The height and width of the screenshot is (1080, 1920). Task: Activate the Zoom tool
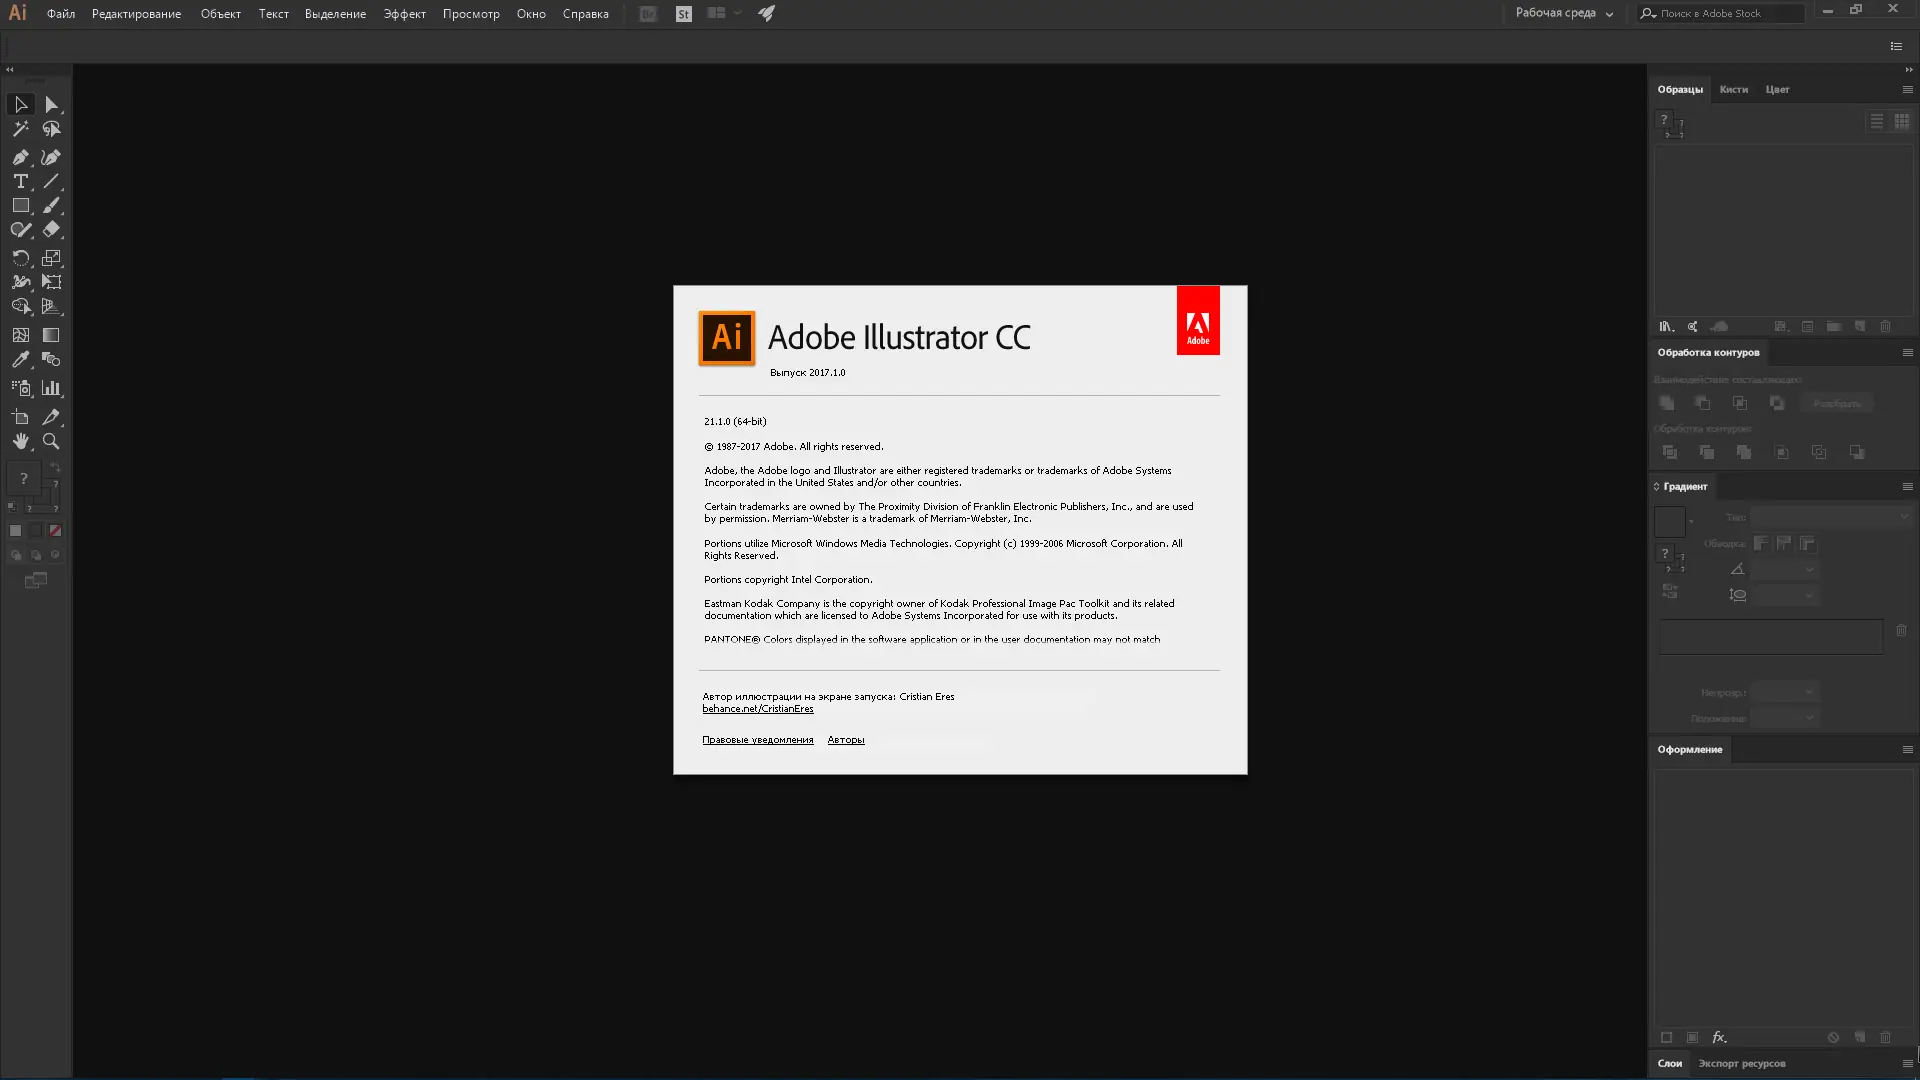pyautogui.click(x=51, y=441)
